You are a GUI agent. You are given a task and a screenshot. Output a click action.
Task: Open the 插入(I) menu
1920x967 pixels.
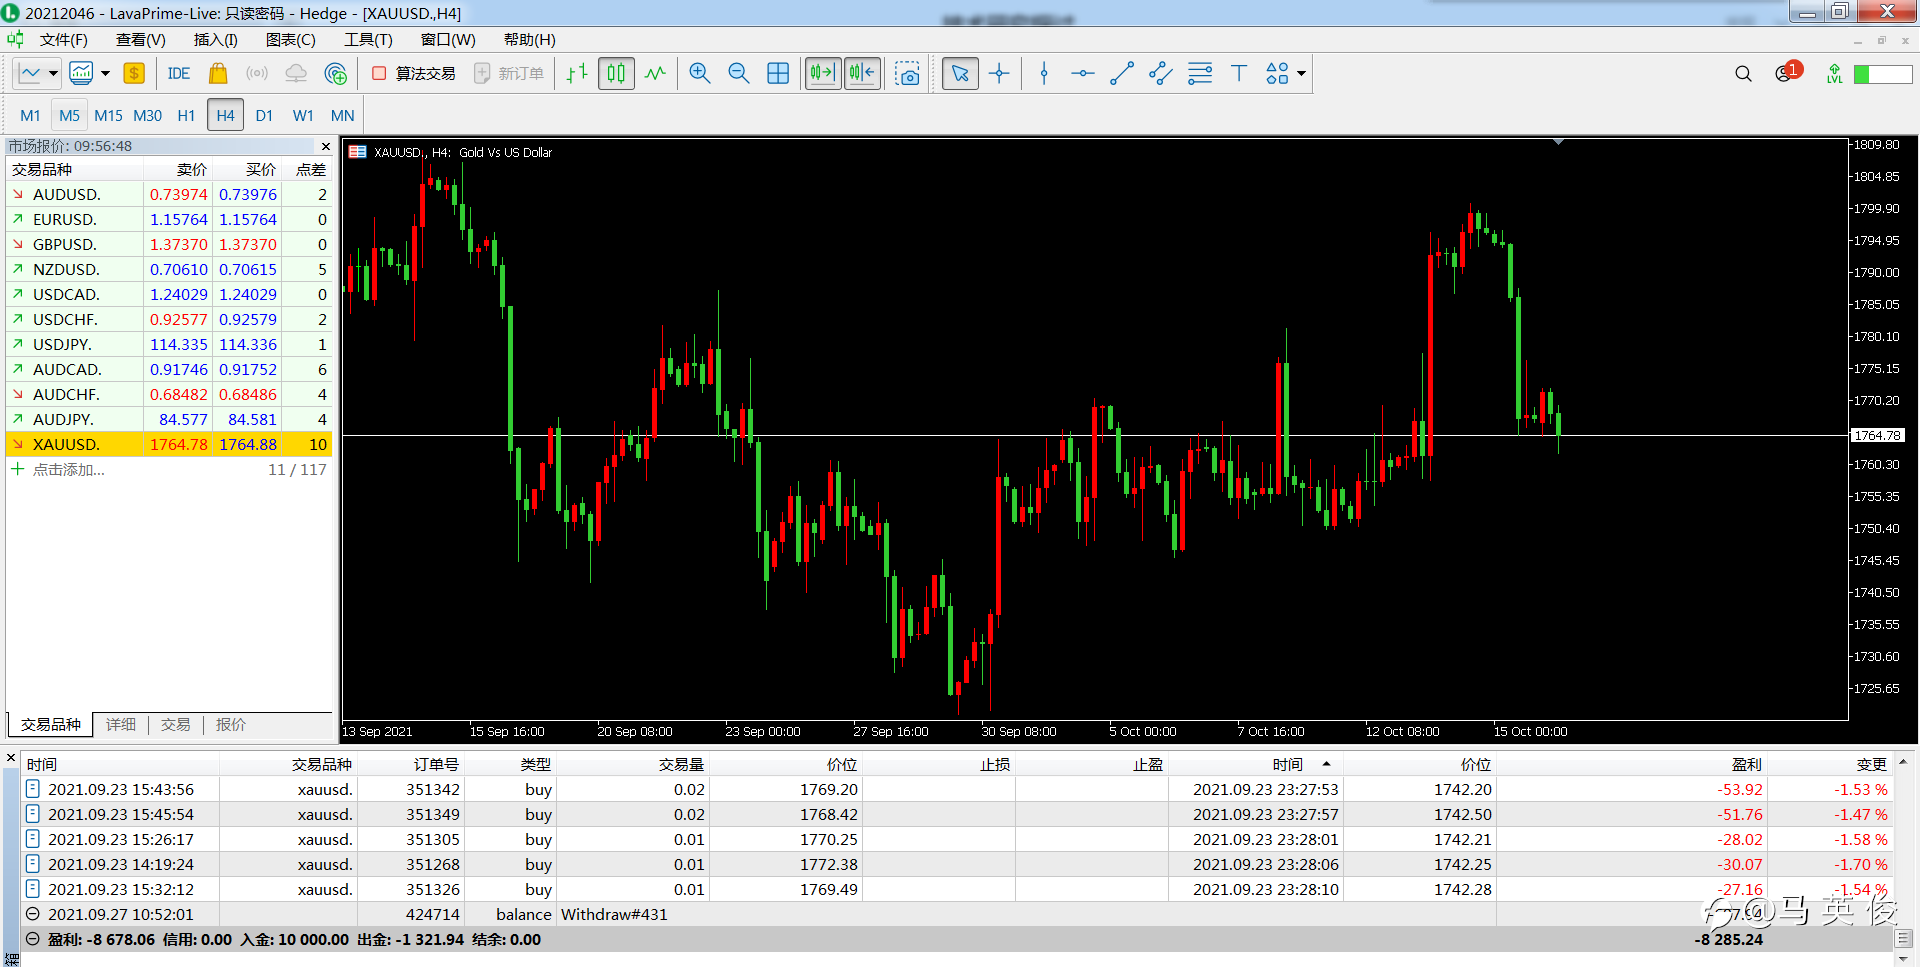(215, 40)
